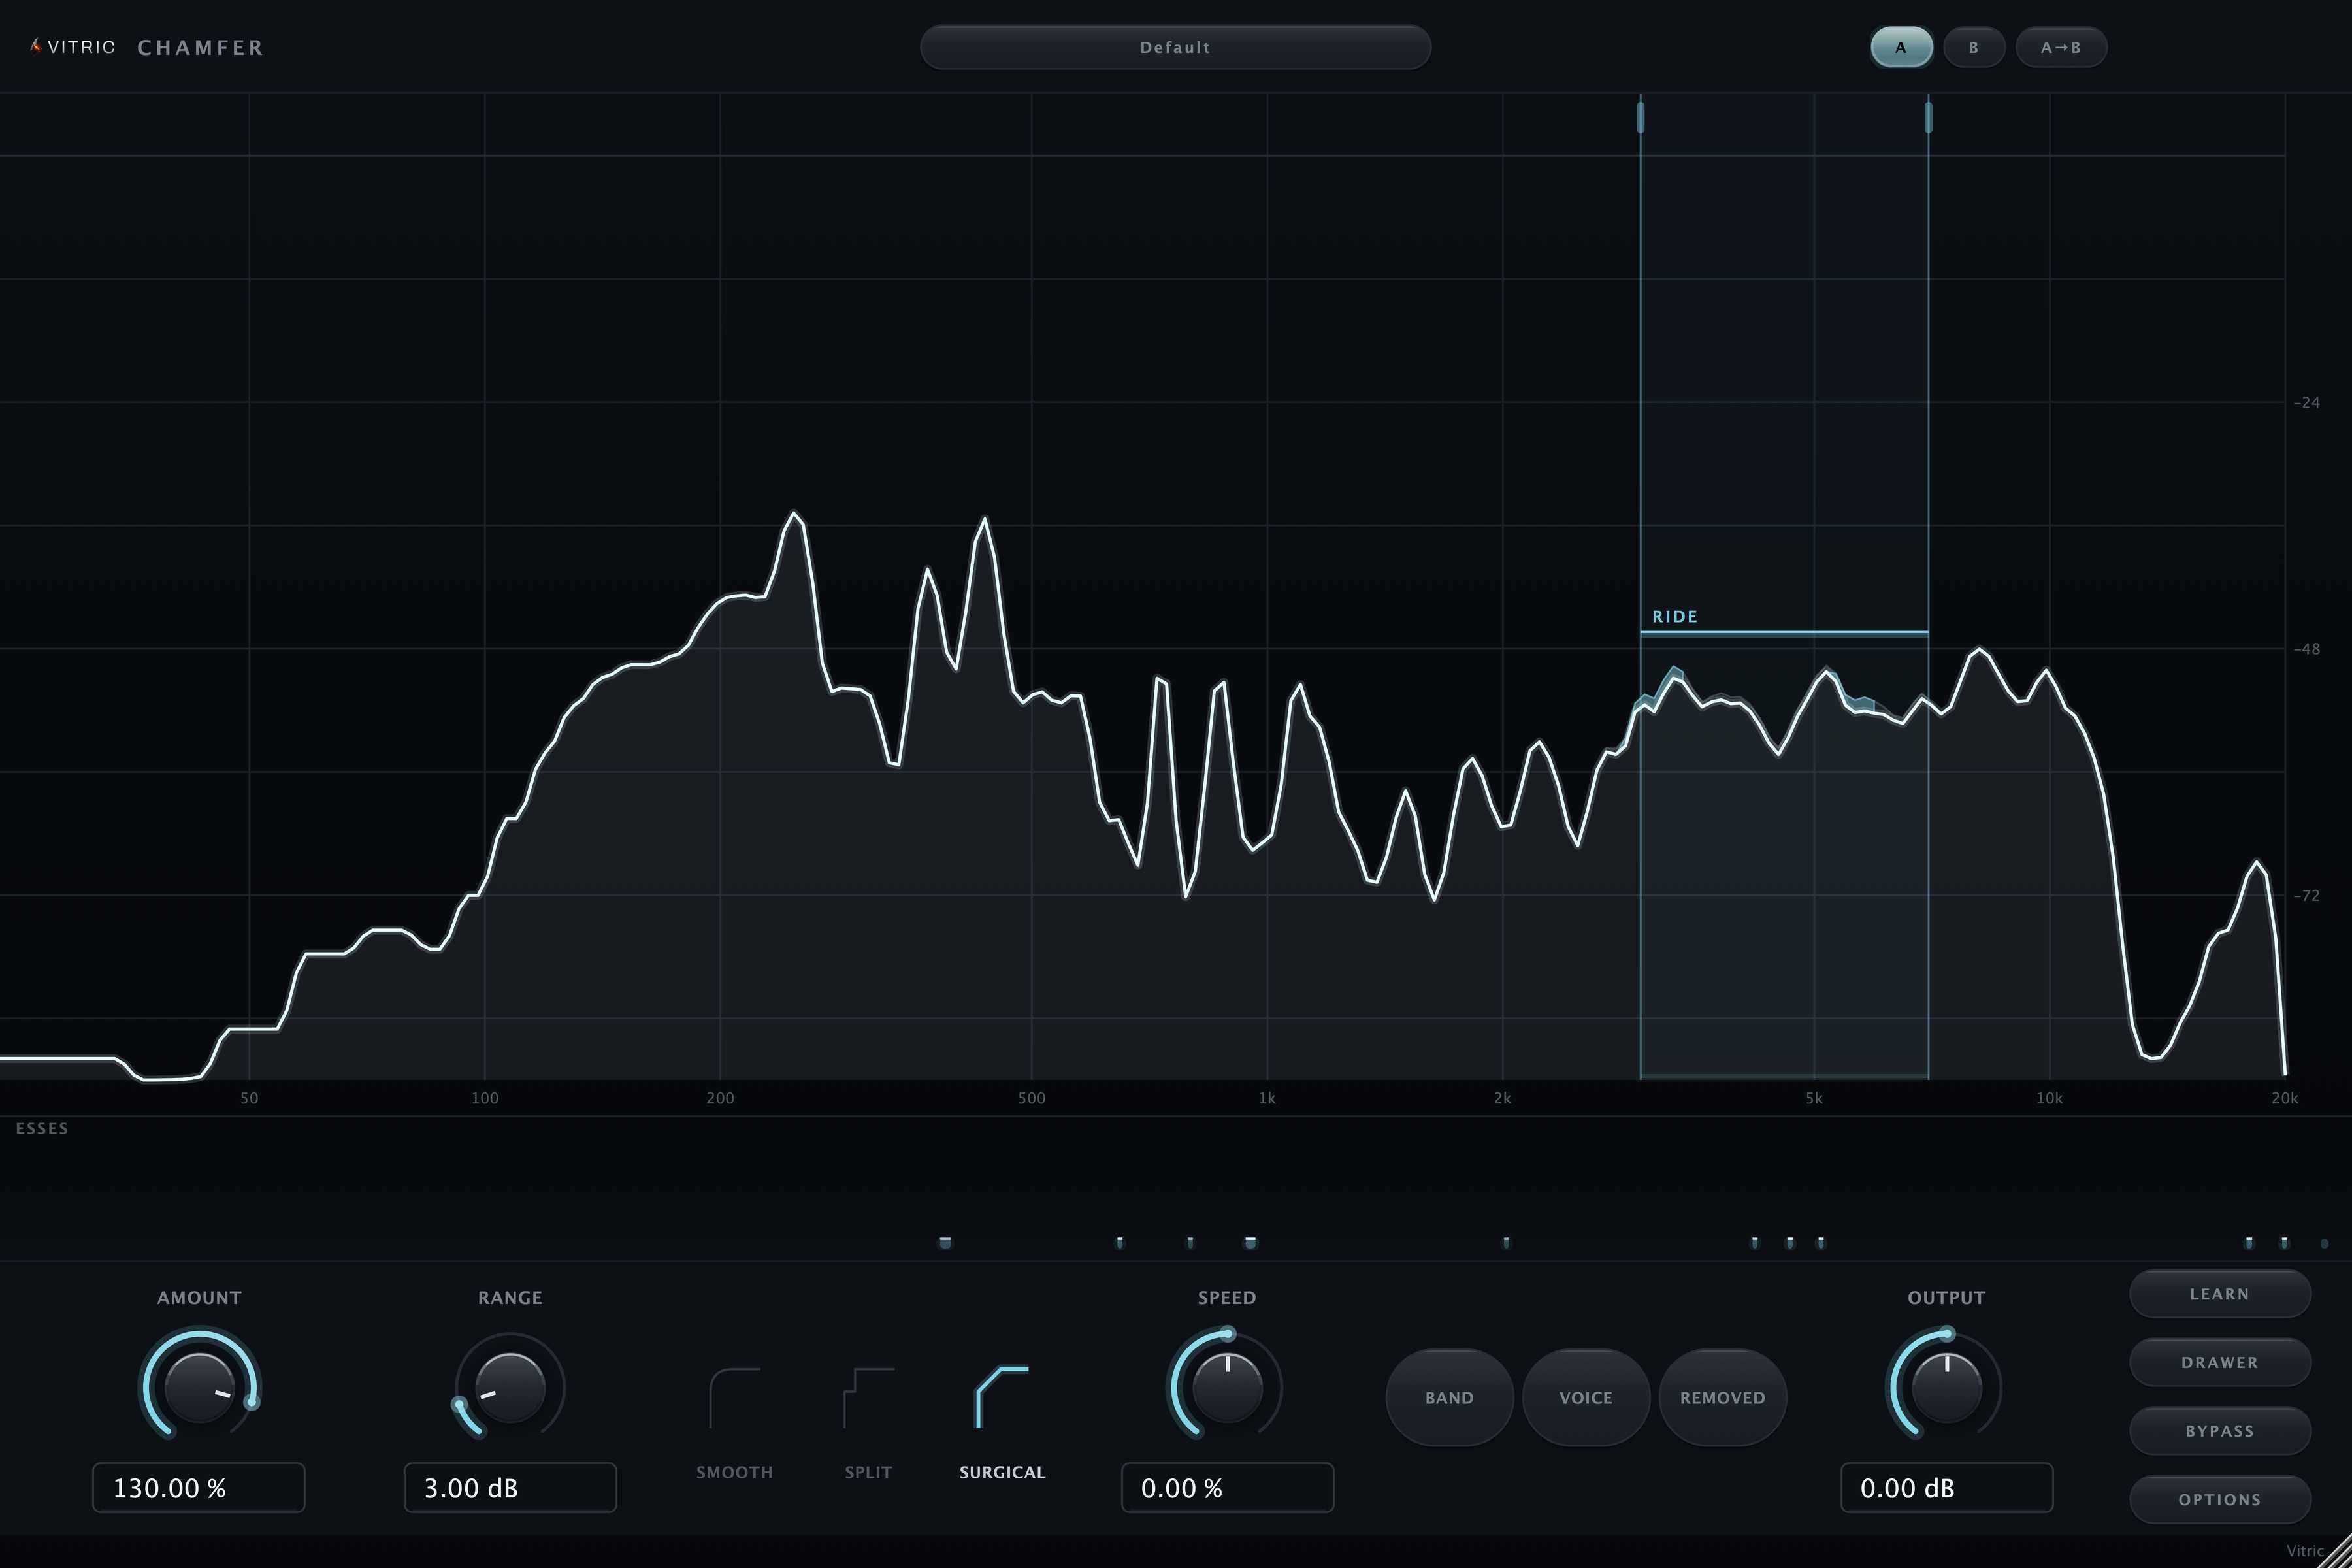2352x1568 pixels.
Task: Click the -48 dB scale label
Action: pyautogui.click(x=2306, y=649)
